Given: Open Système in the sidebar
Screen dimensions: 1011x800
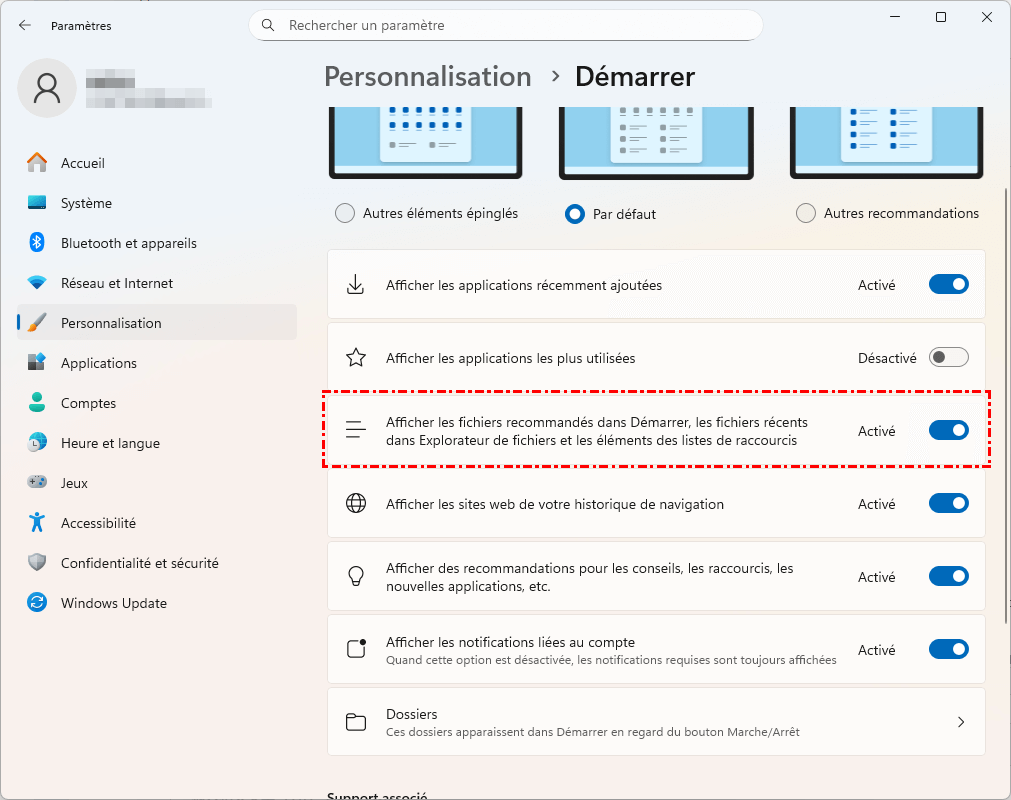Looking at the screenshot, I should click(x=86, y=203).
